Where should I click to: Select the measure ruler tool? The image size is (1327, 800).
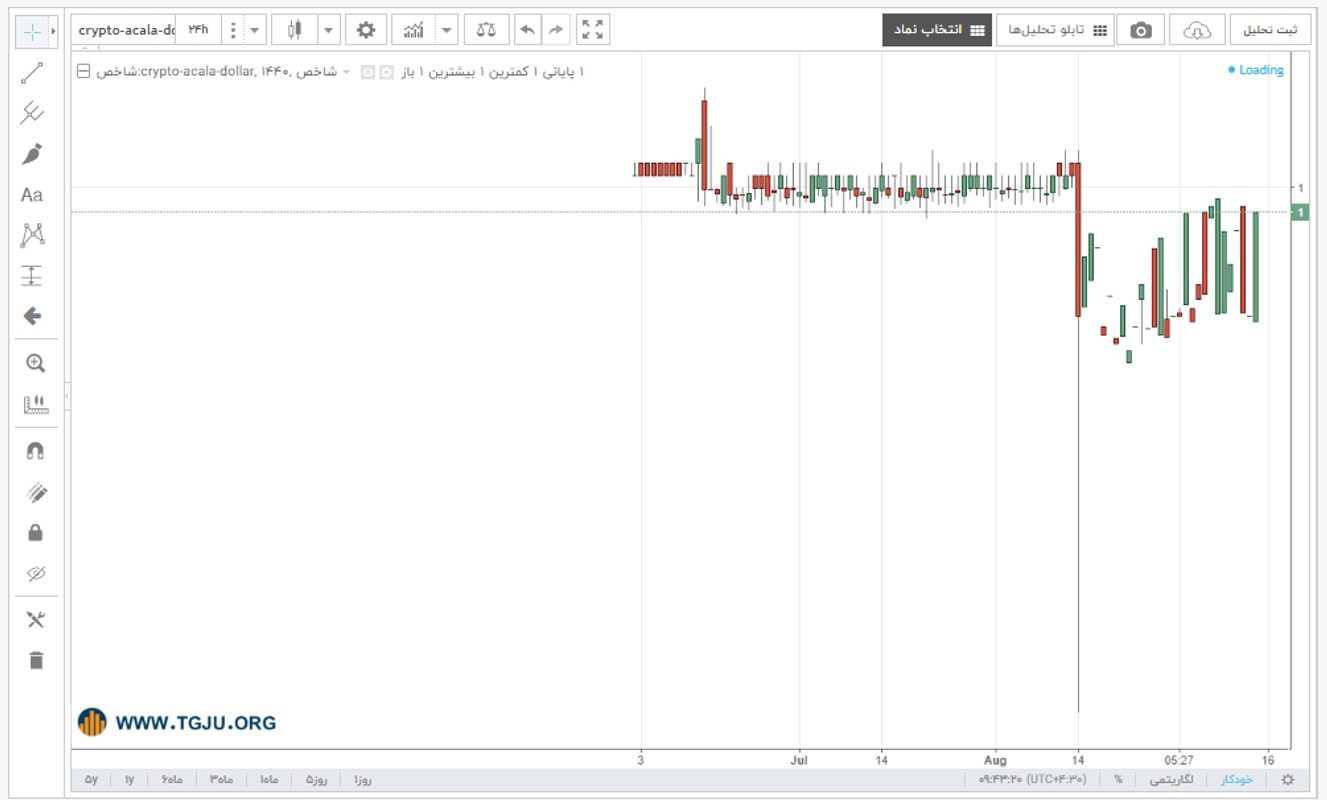(36, 404)
